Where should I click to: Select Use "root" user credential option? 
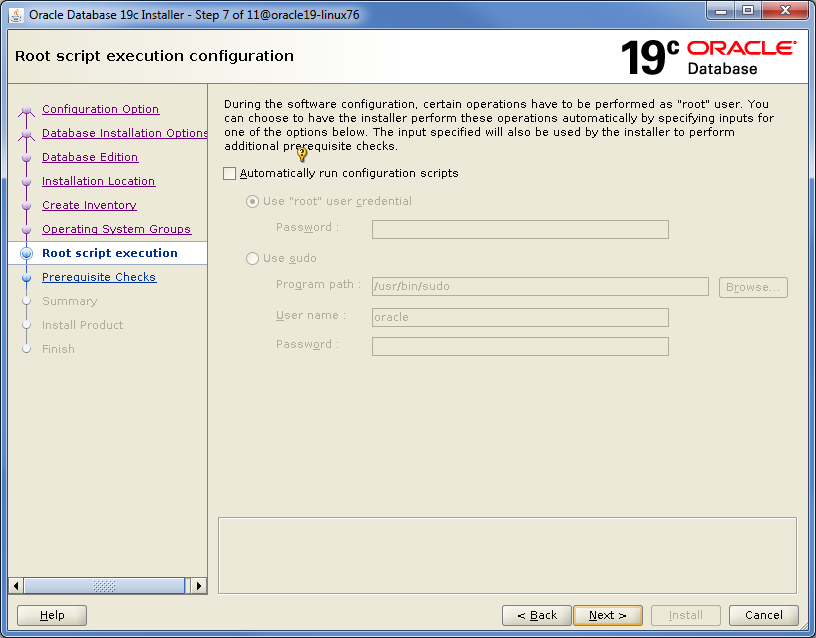pyautogui.click(x=252, y=202)
